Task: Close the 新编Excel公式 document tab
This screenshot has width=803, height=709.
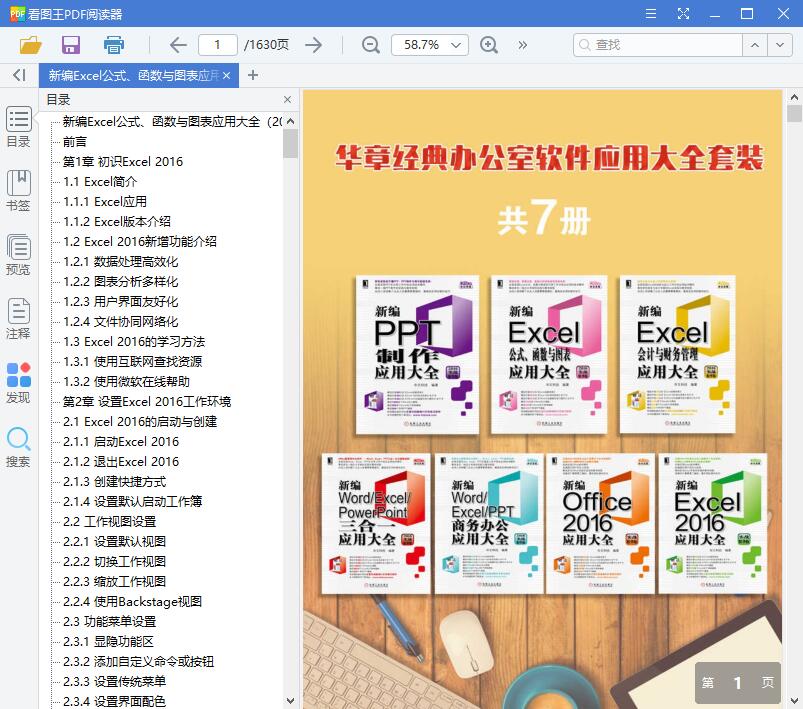Action: tap(227, 76)
